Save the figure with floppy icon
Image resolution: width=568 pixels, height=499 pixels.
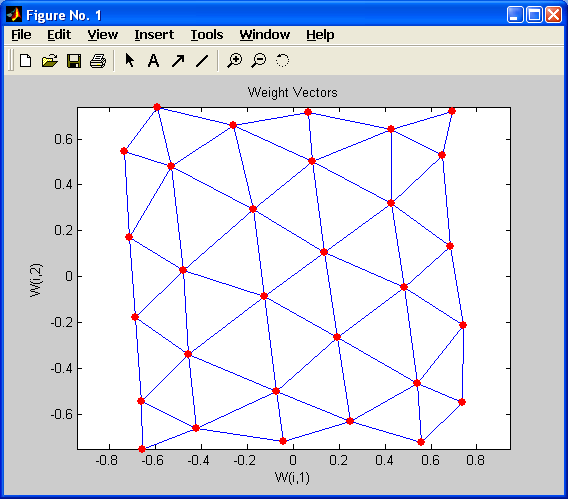(x=74, y=61)
